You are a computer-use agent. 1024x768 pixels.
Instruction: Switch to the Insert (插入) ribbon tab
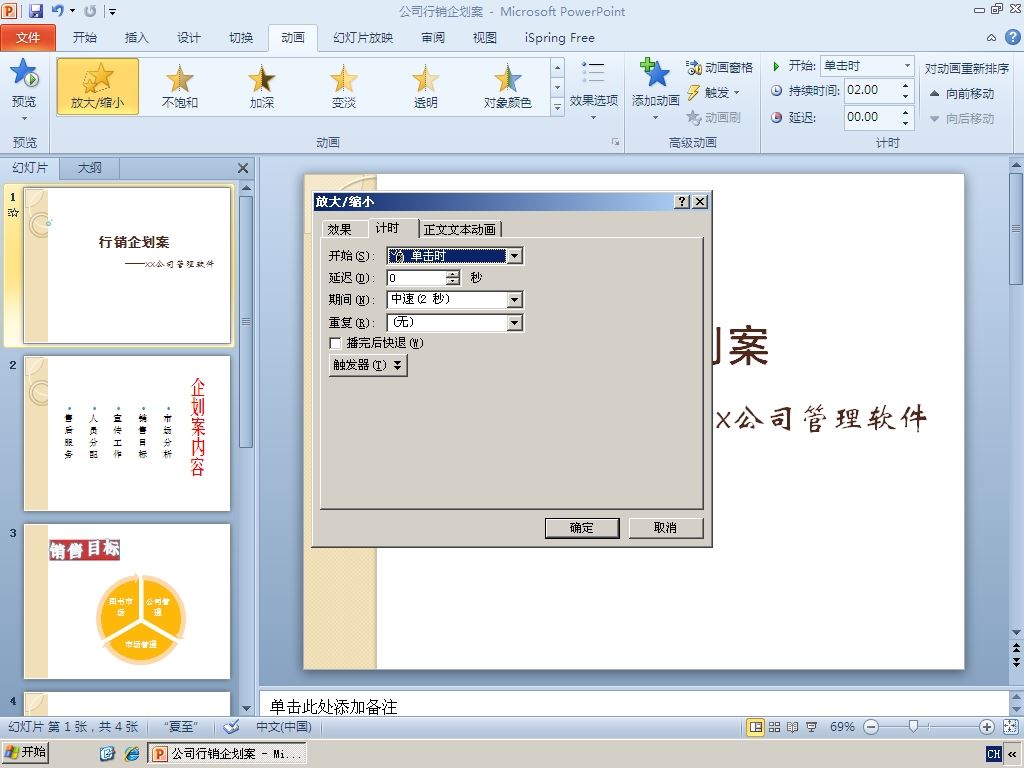[136, 38]
